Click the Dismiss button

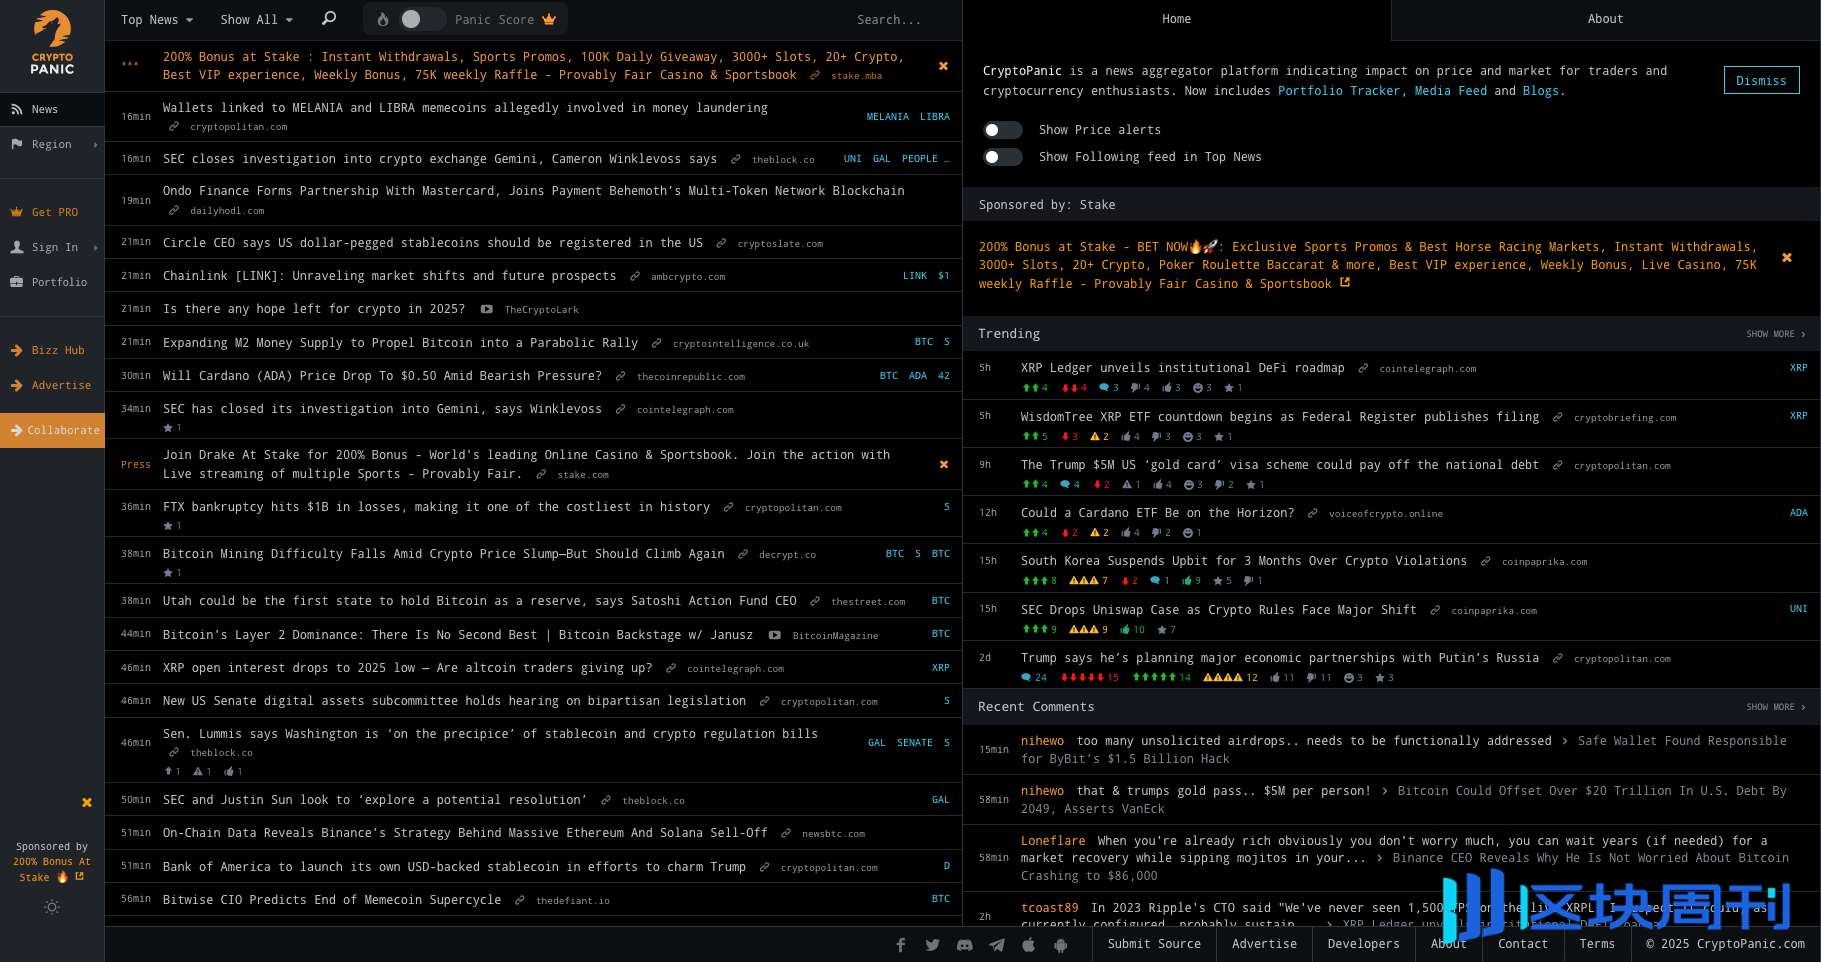tap(1761, 80)
